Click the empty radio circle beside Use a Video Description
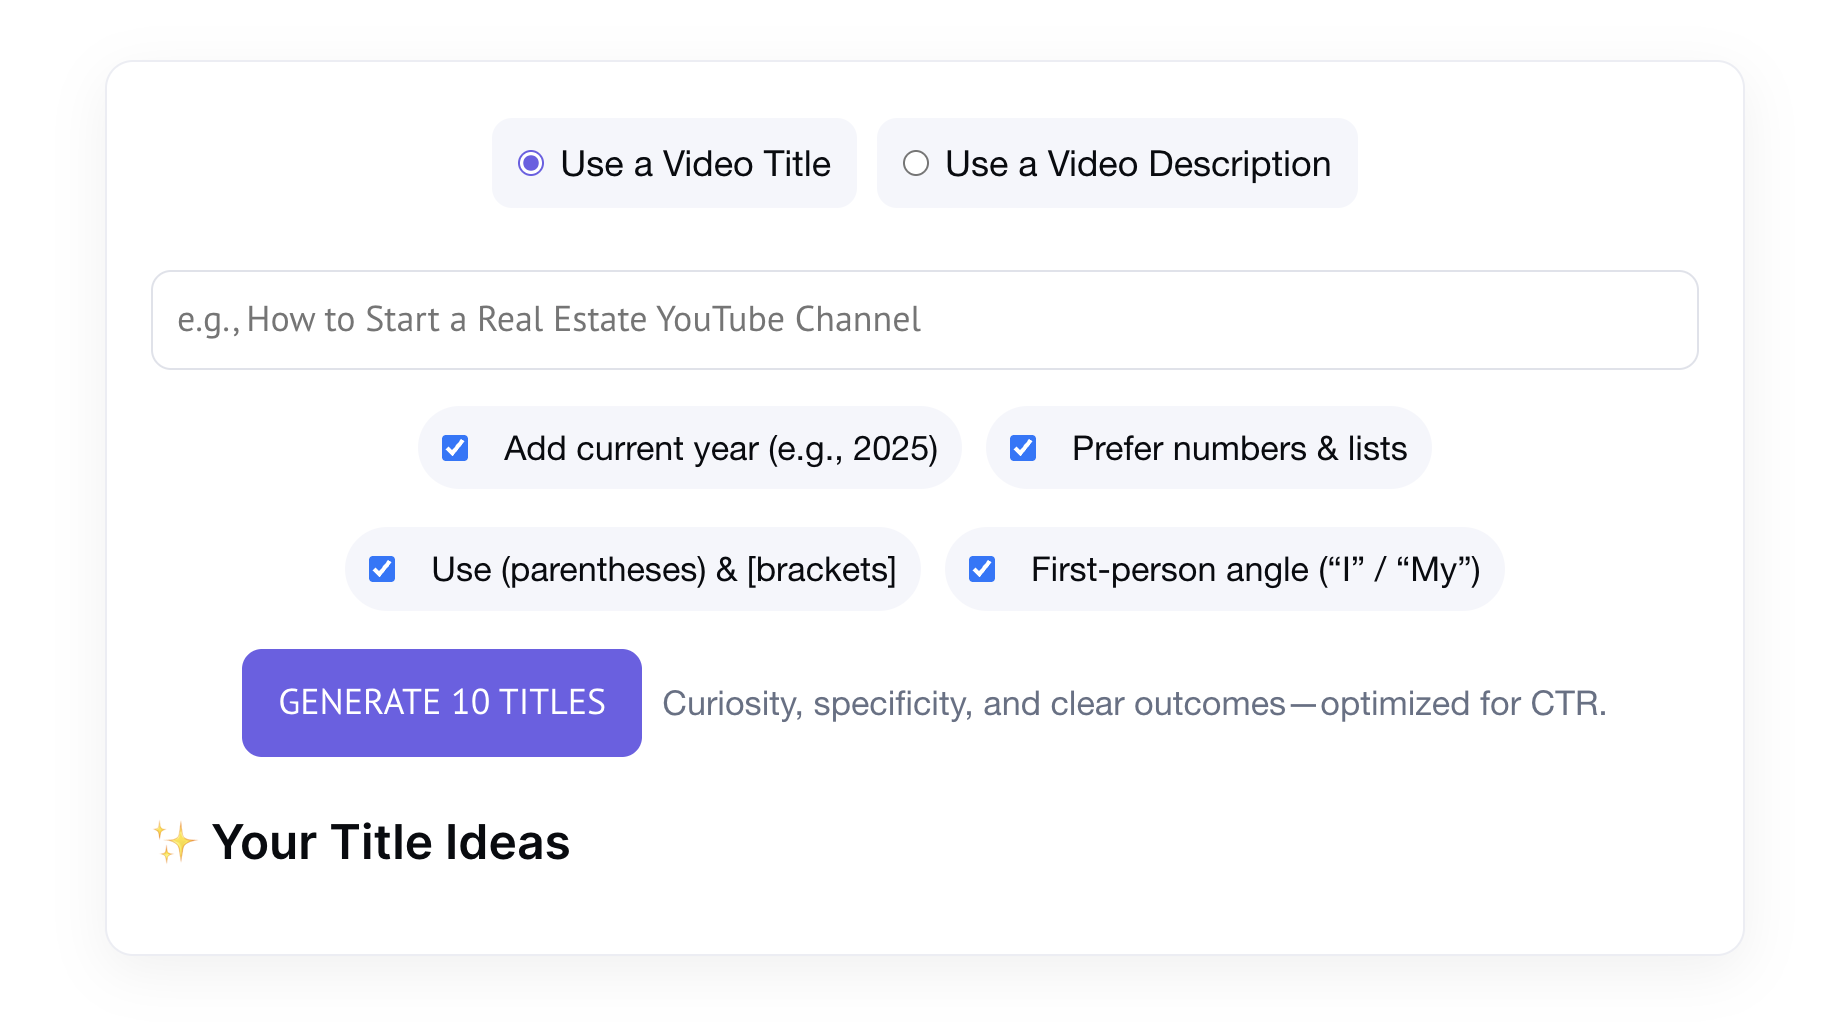 coord(916,163)
